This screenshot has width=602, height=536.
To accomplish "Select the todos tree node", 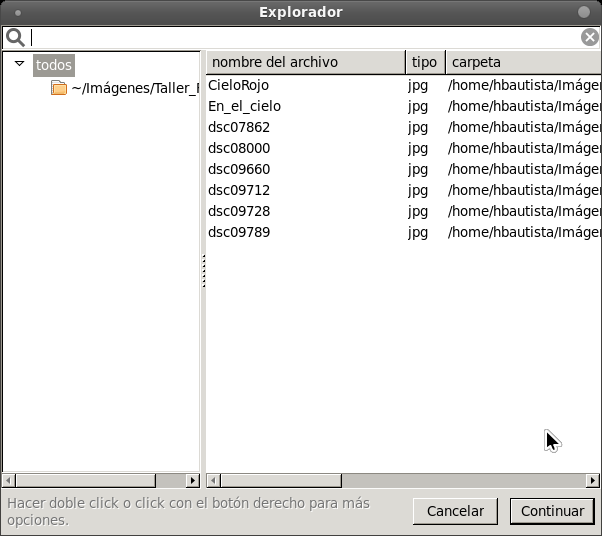I will 54,65.
